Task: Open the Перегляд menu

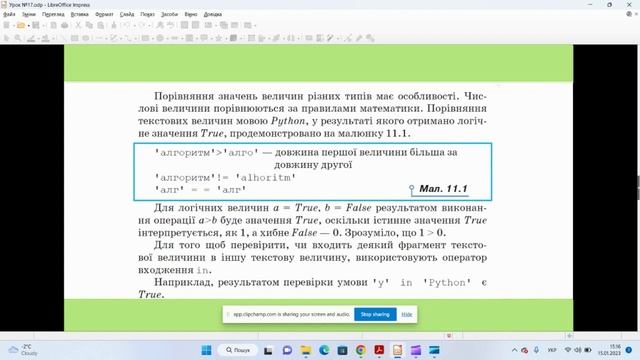Action: (53, 14)
